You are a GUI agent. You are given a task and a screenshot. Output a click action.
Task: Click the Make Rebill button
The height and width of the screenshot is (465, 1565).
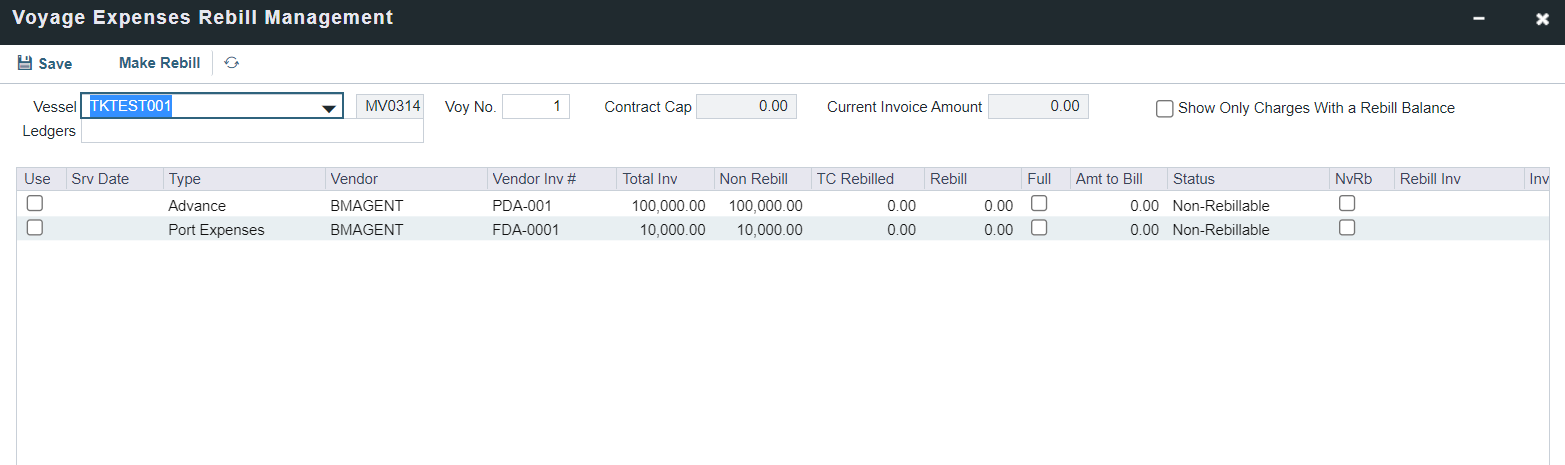159,63
